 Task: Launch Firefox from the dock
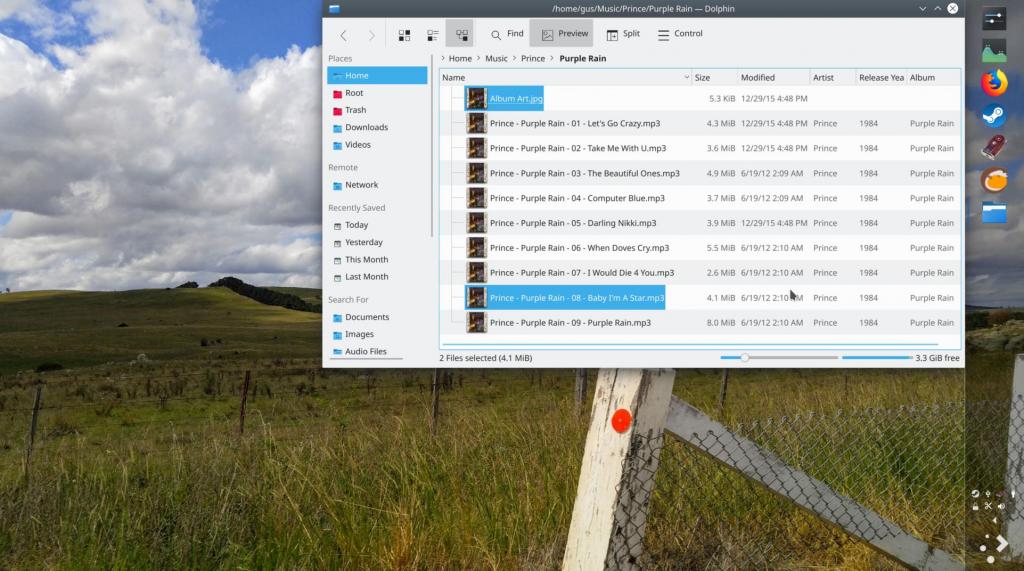coord(994,84)
